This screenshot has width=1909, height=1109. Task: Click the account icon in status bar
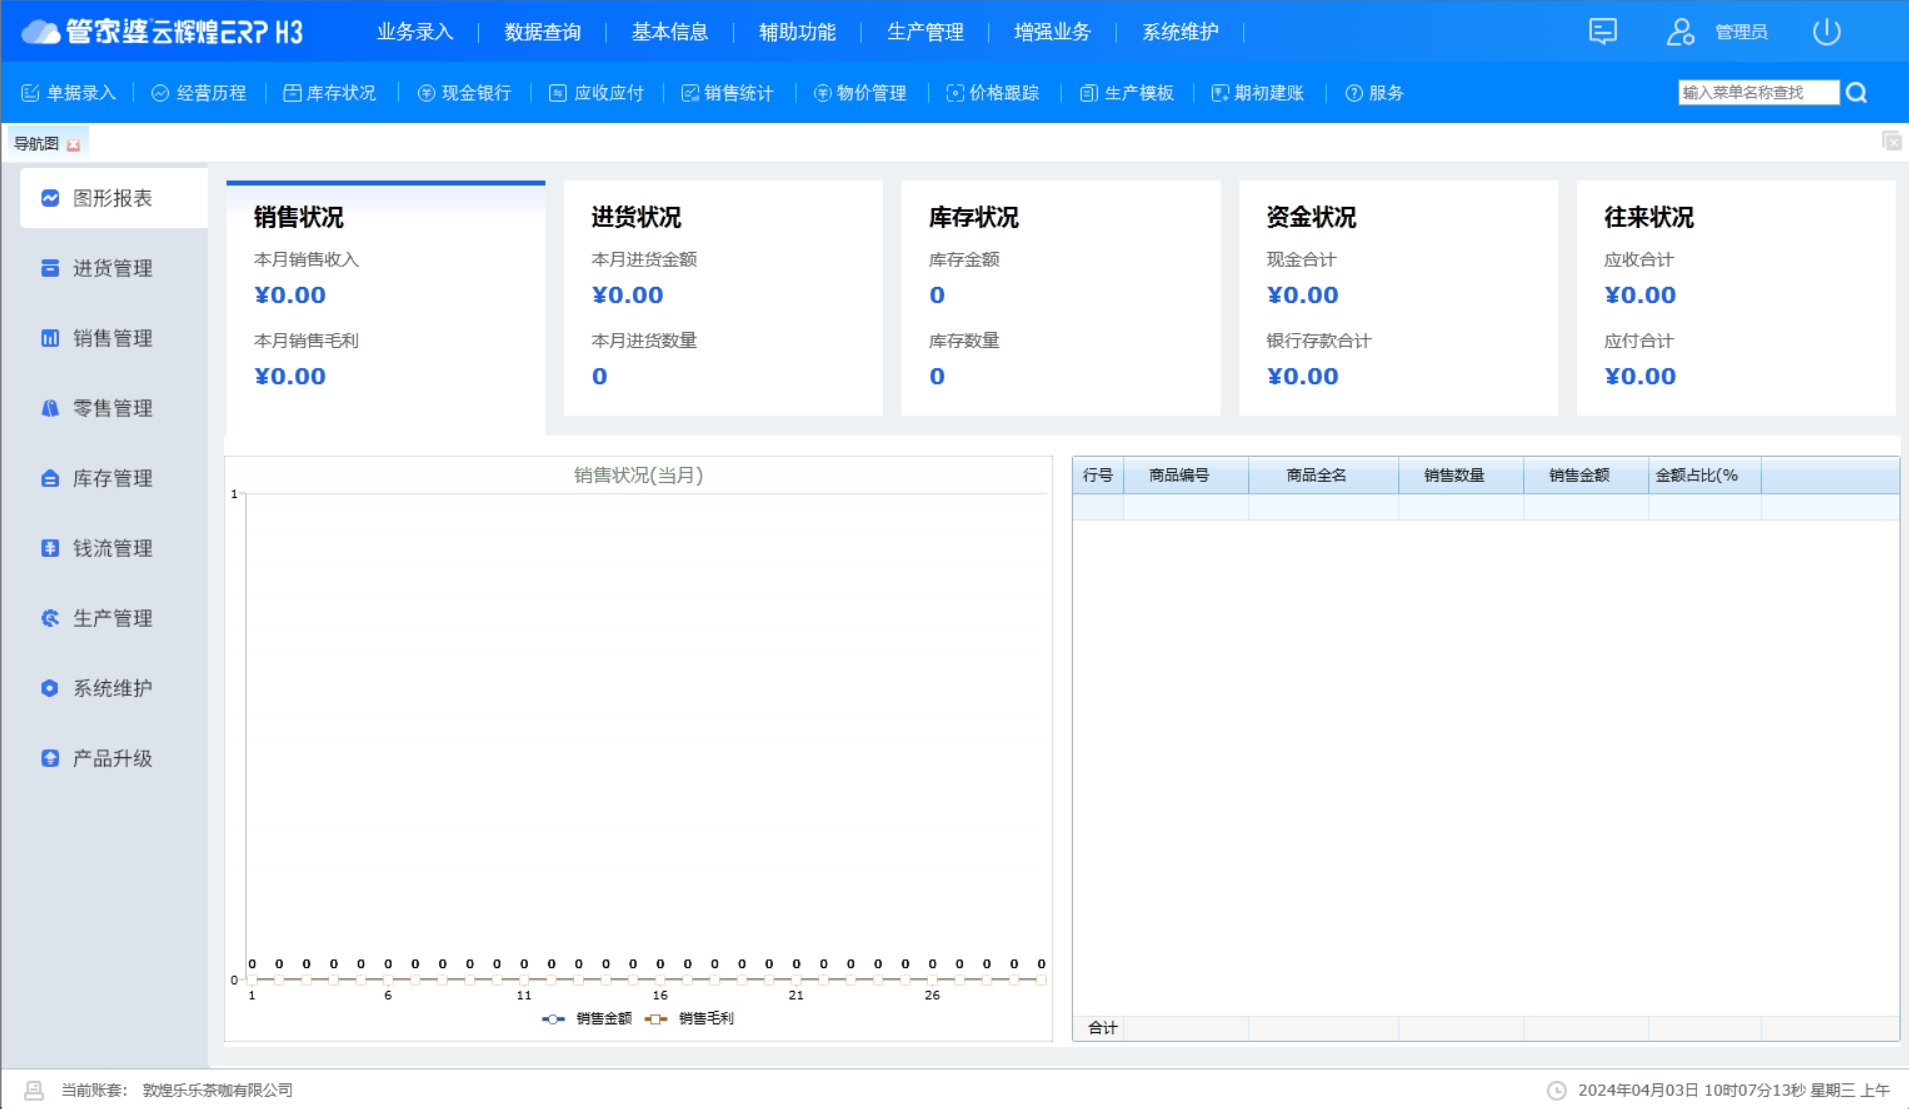[x=34, y=1090]
